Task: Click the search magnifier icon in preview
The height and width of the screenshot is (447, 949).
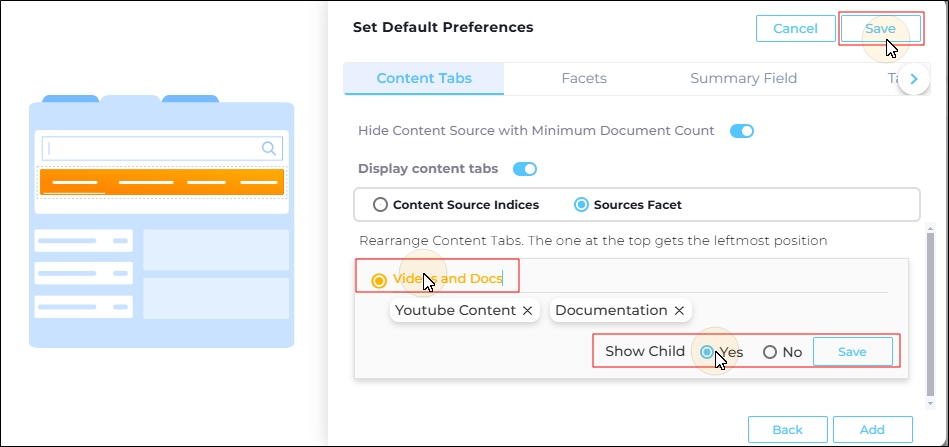Action: coord(269,148)
